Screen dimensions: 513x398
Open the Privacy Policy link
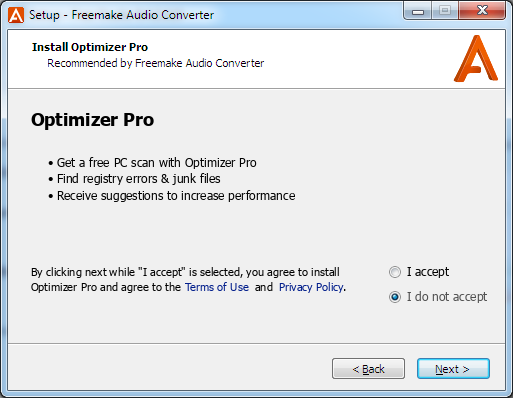(311, 287)
